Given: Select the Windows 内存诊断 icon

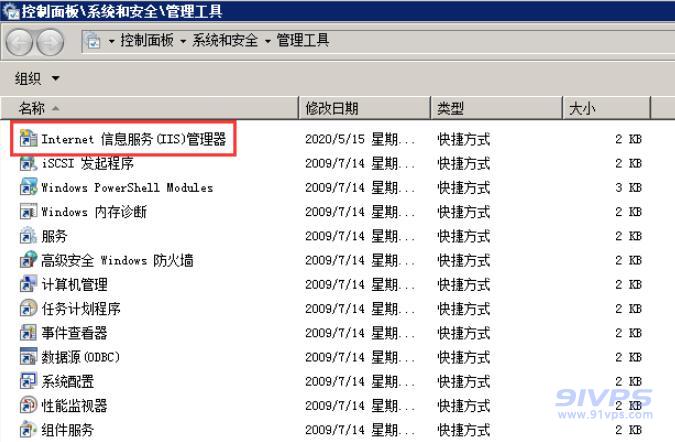Looking at the screenshot, I should (28, 211).
